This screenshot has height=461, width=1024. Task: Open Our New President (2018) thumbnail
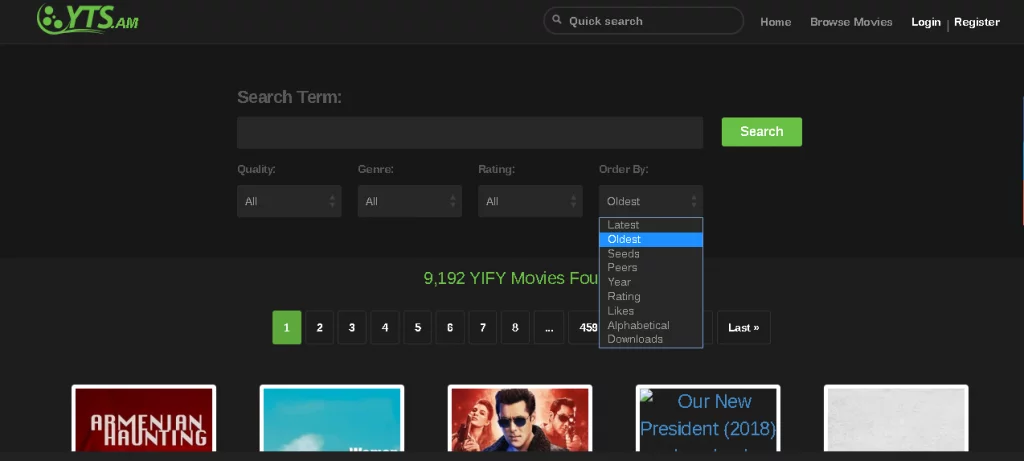click(x=708, y=420)
